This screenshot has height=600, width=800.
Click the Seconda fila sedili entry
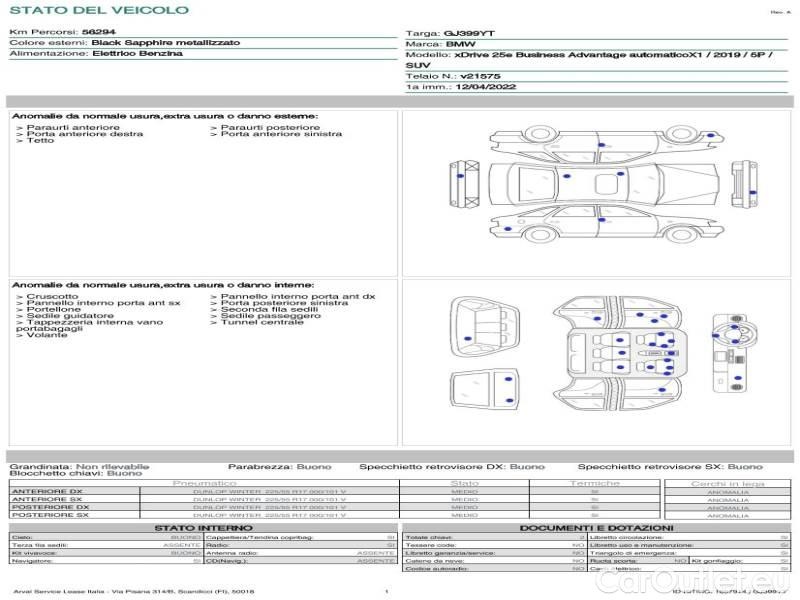click(x=264, y=309)
